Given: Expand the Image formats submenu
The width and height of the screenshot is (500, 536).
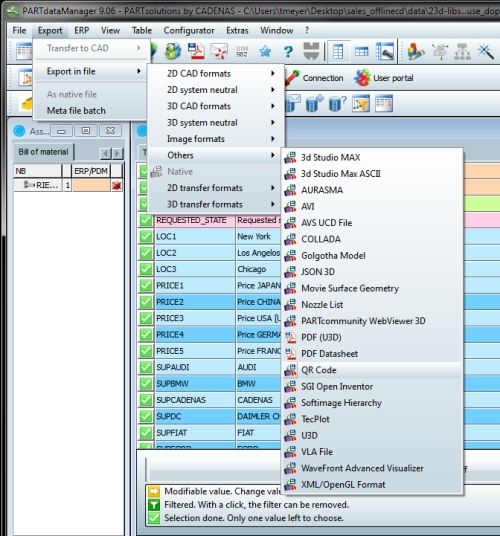Looking at the screenshot, I should (216, 139).
